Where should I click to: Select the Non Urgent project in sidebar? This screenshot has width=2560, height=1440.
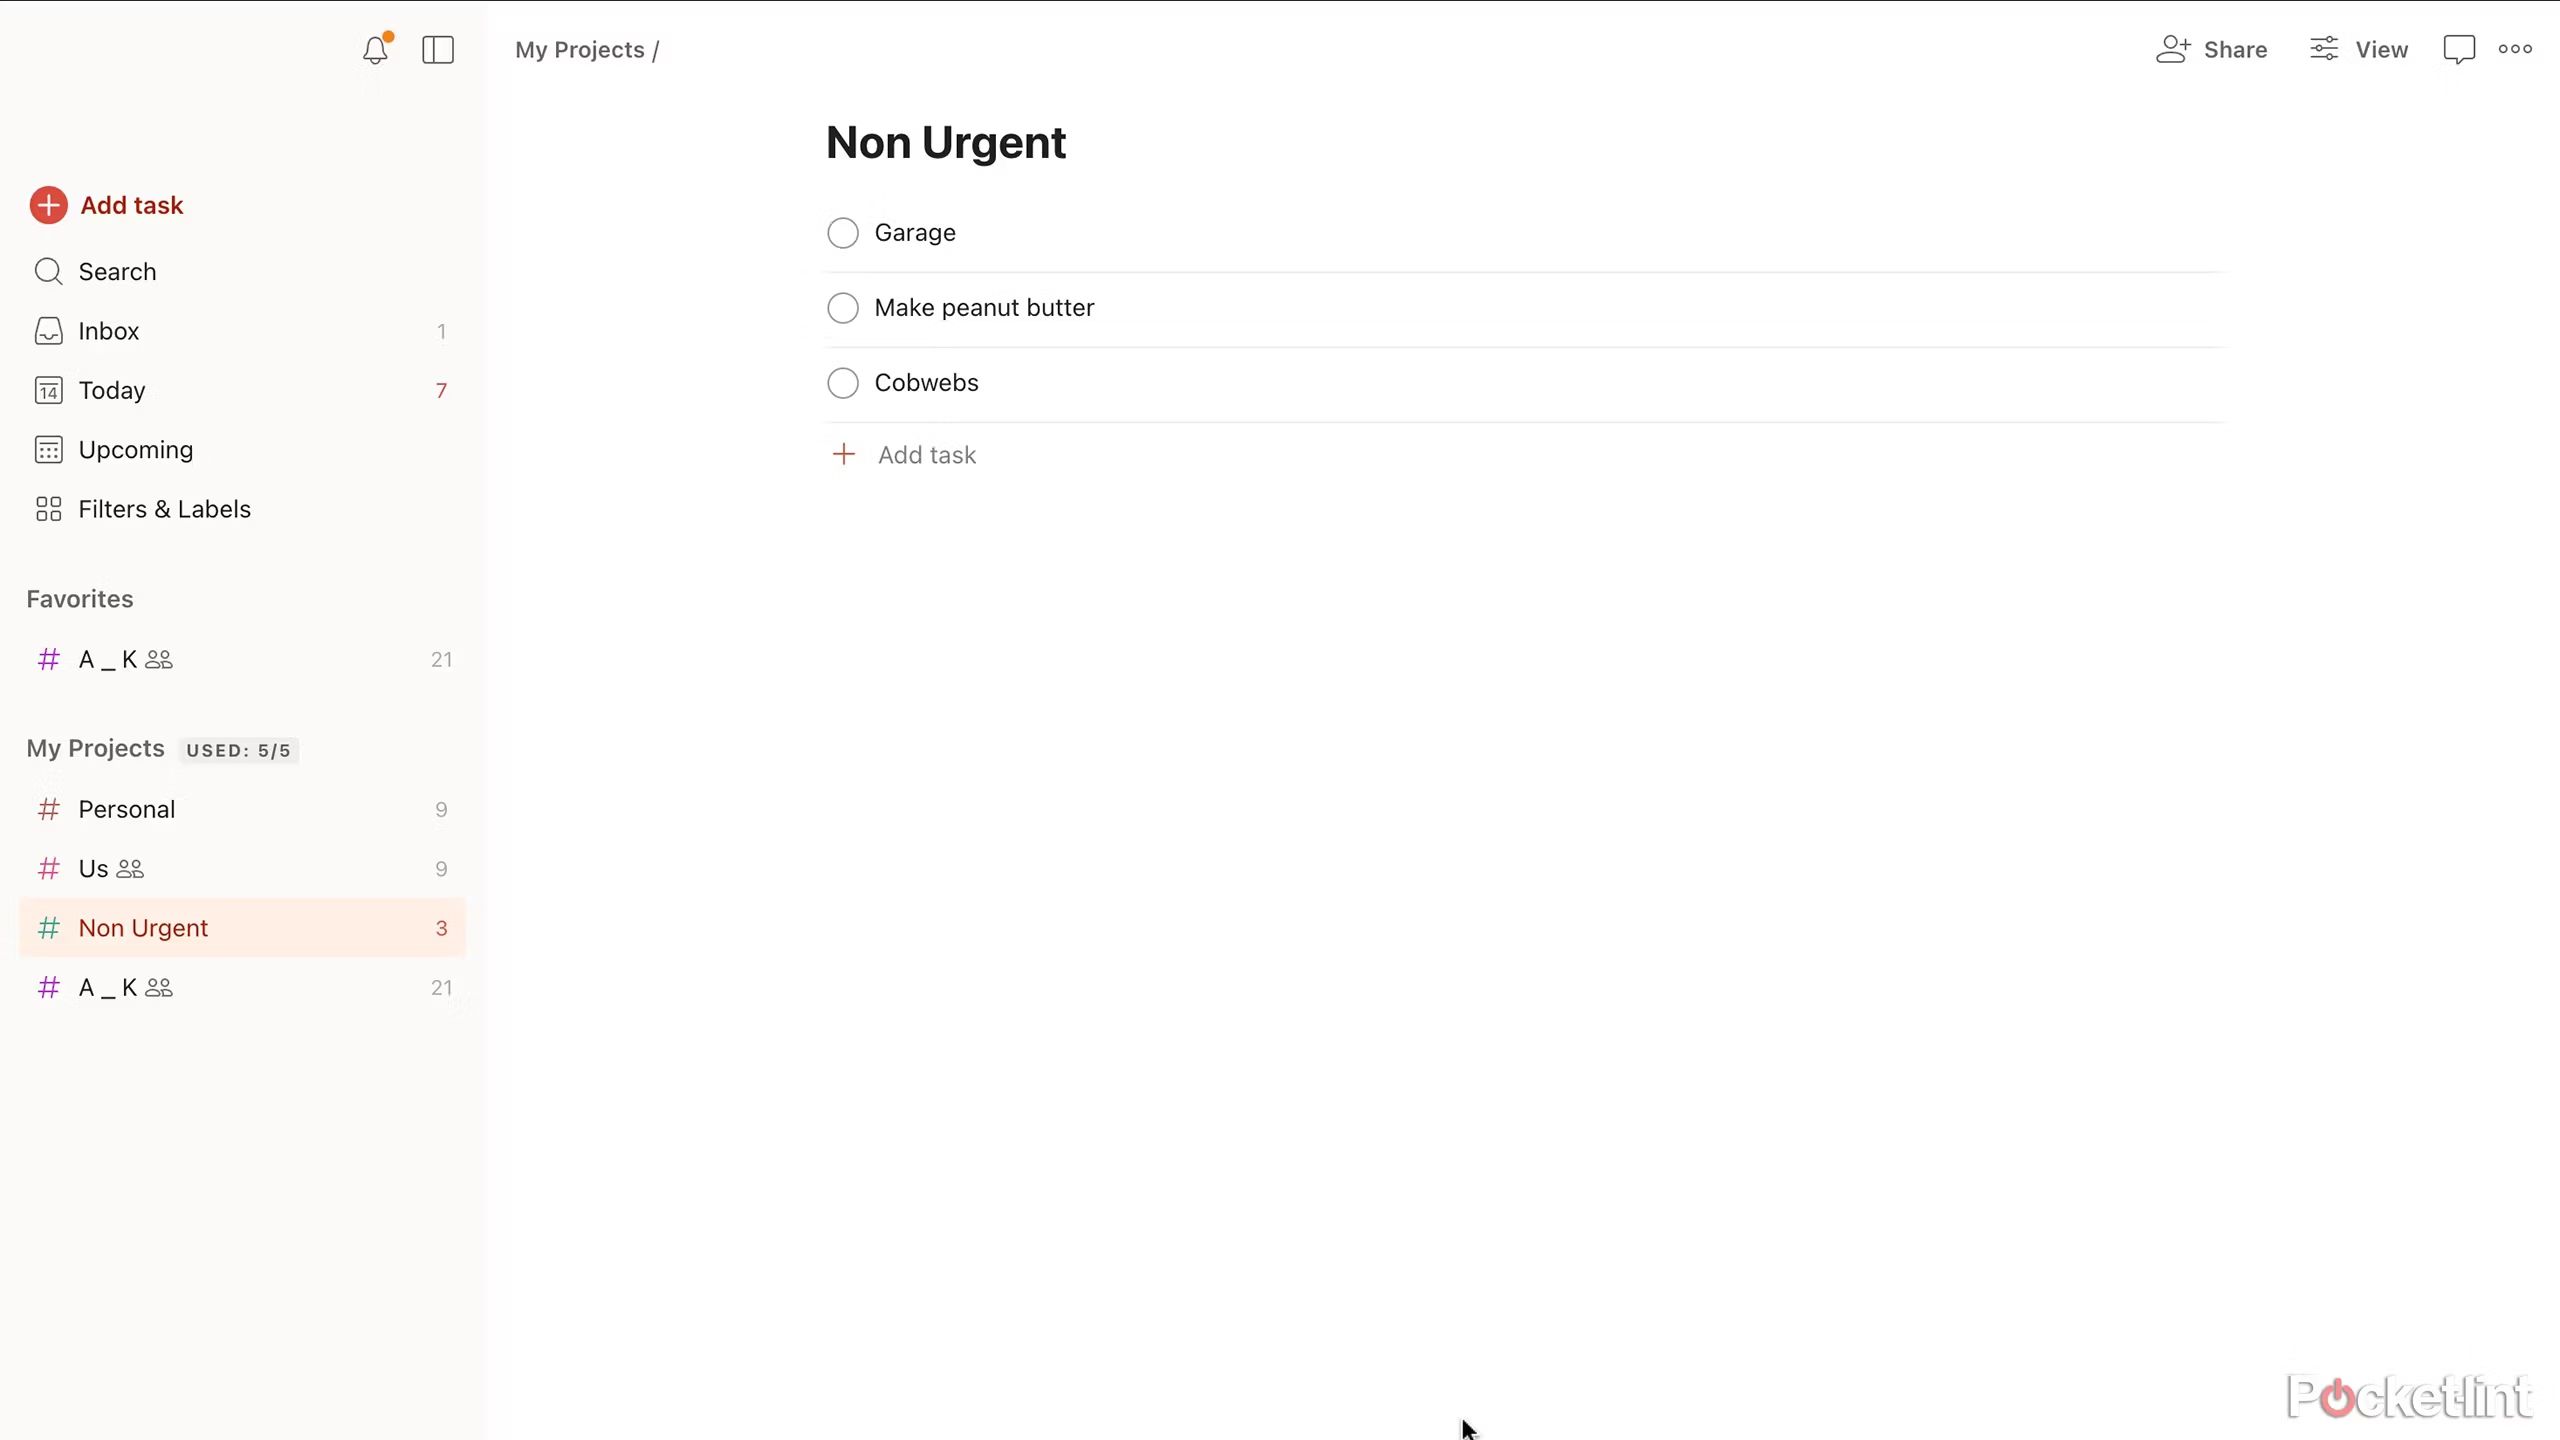coord(144,927)
